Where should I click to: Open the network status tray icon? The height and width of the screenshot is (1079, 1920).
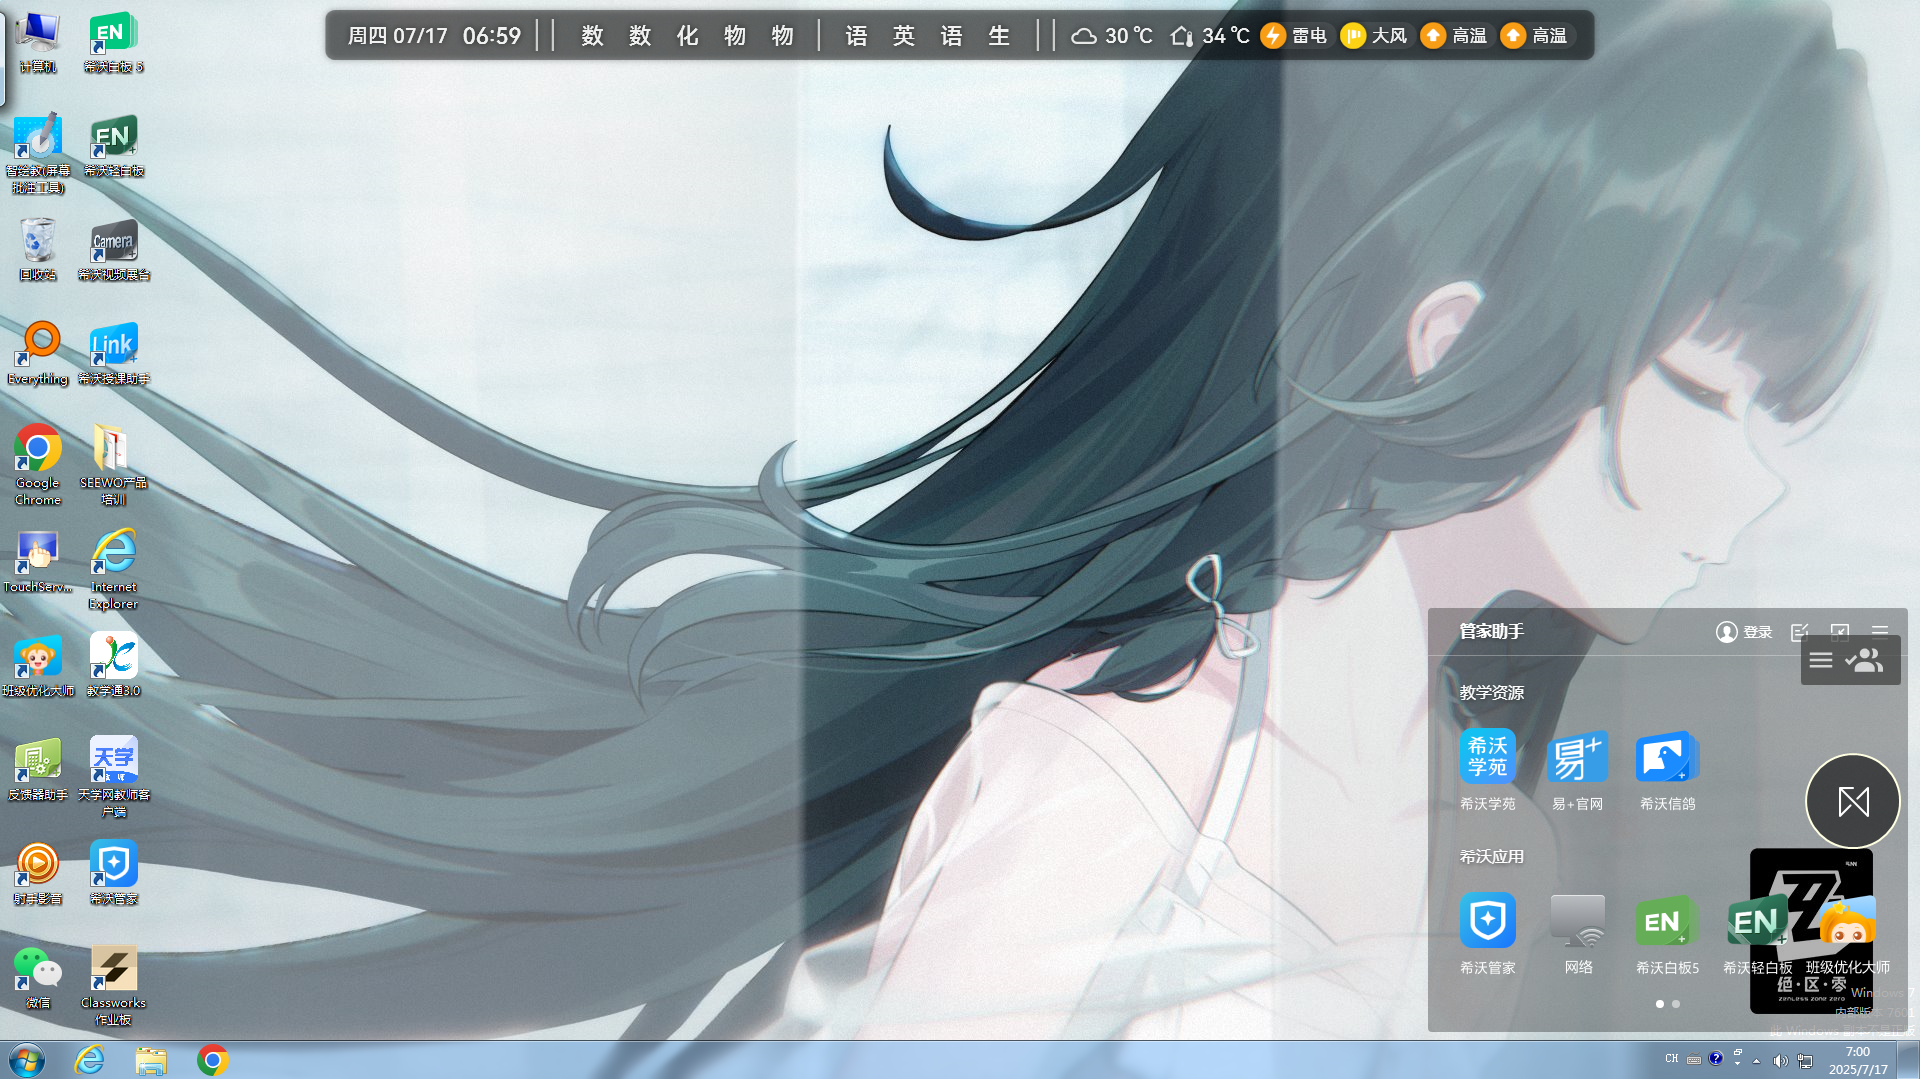pos(1805,1060)
